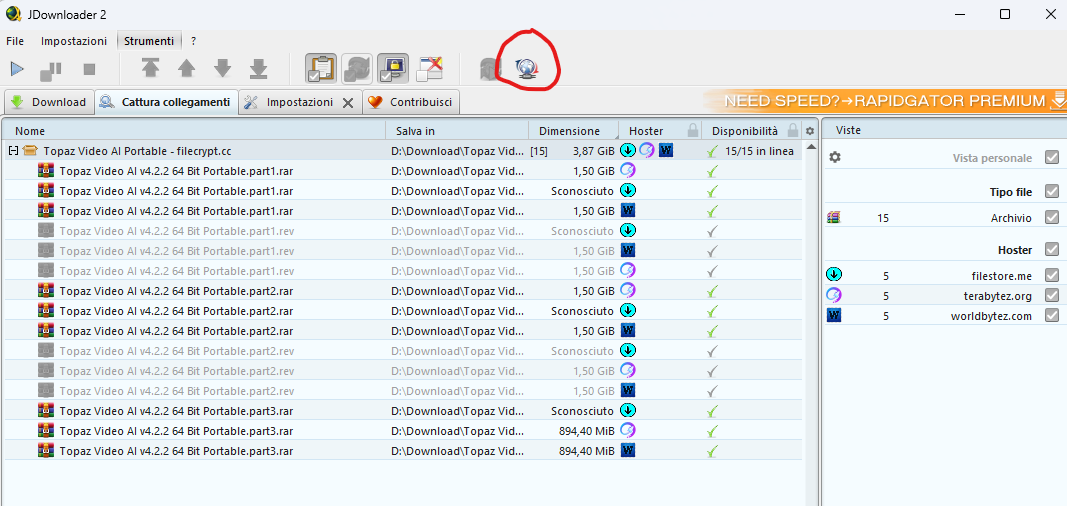Open the gear settings in Viste panel
This screenshot has height=506, width=1067.
tap(835, 157)
